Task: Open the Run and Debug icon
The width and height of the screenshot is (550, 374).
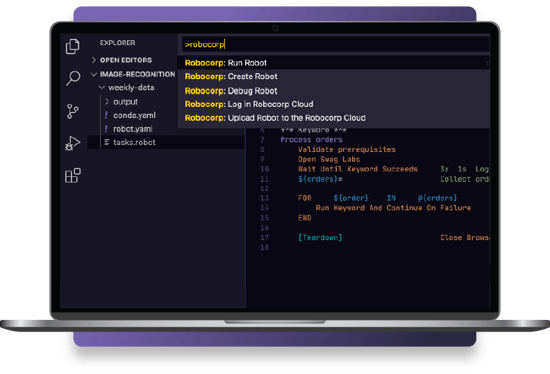Action: click(73, 143)
